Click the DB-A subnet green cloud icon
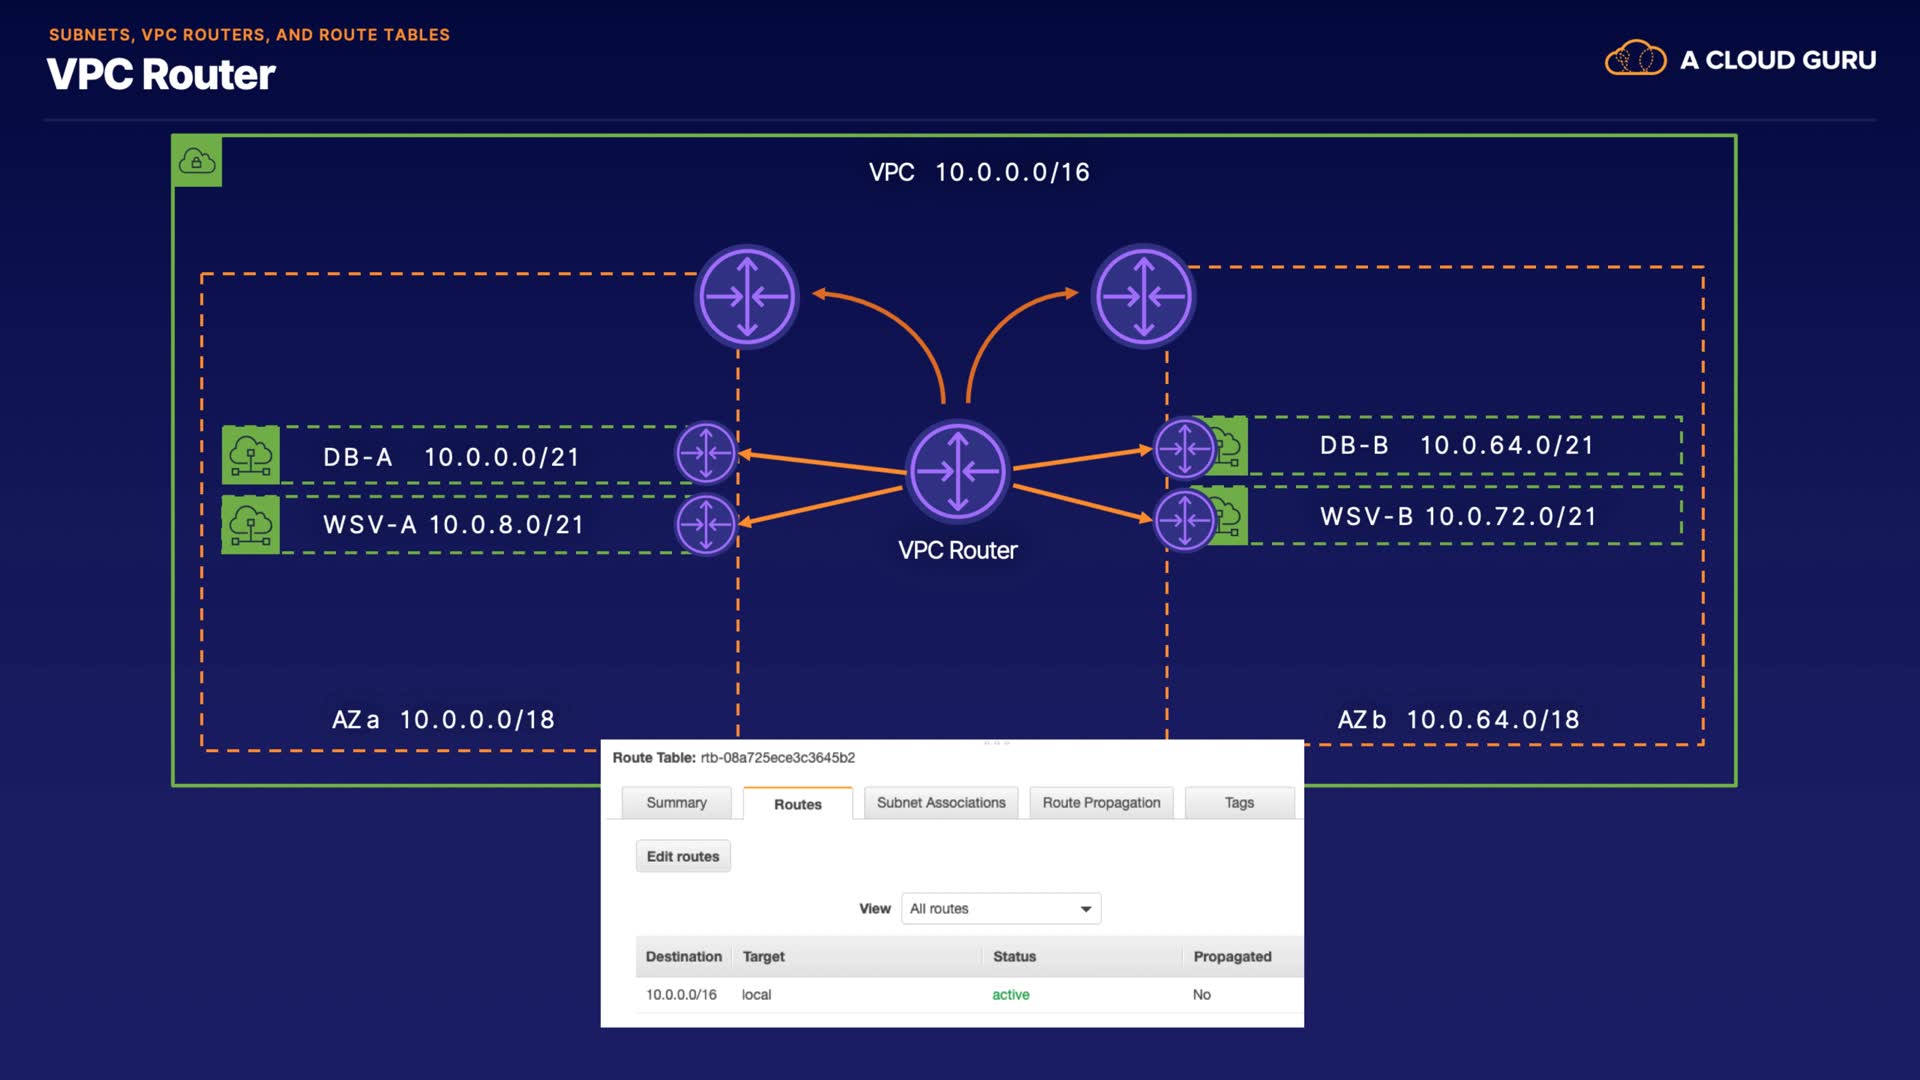Viewport: 1920px width, 1080px height. 250,455
